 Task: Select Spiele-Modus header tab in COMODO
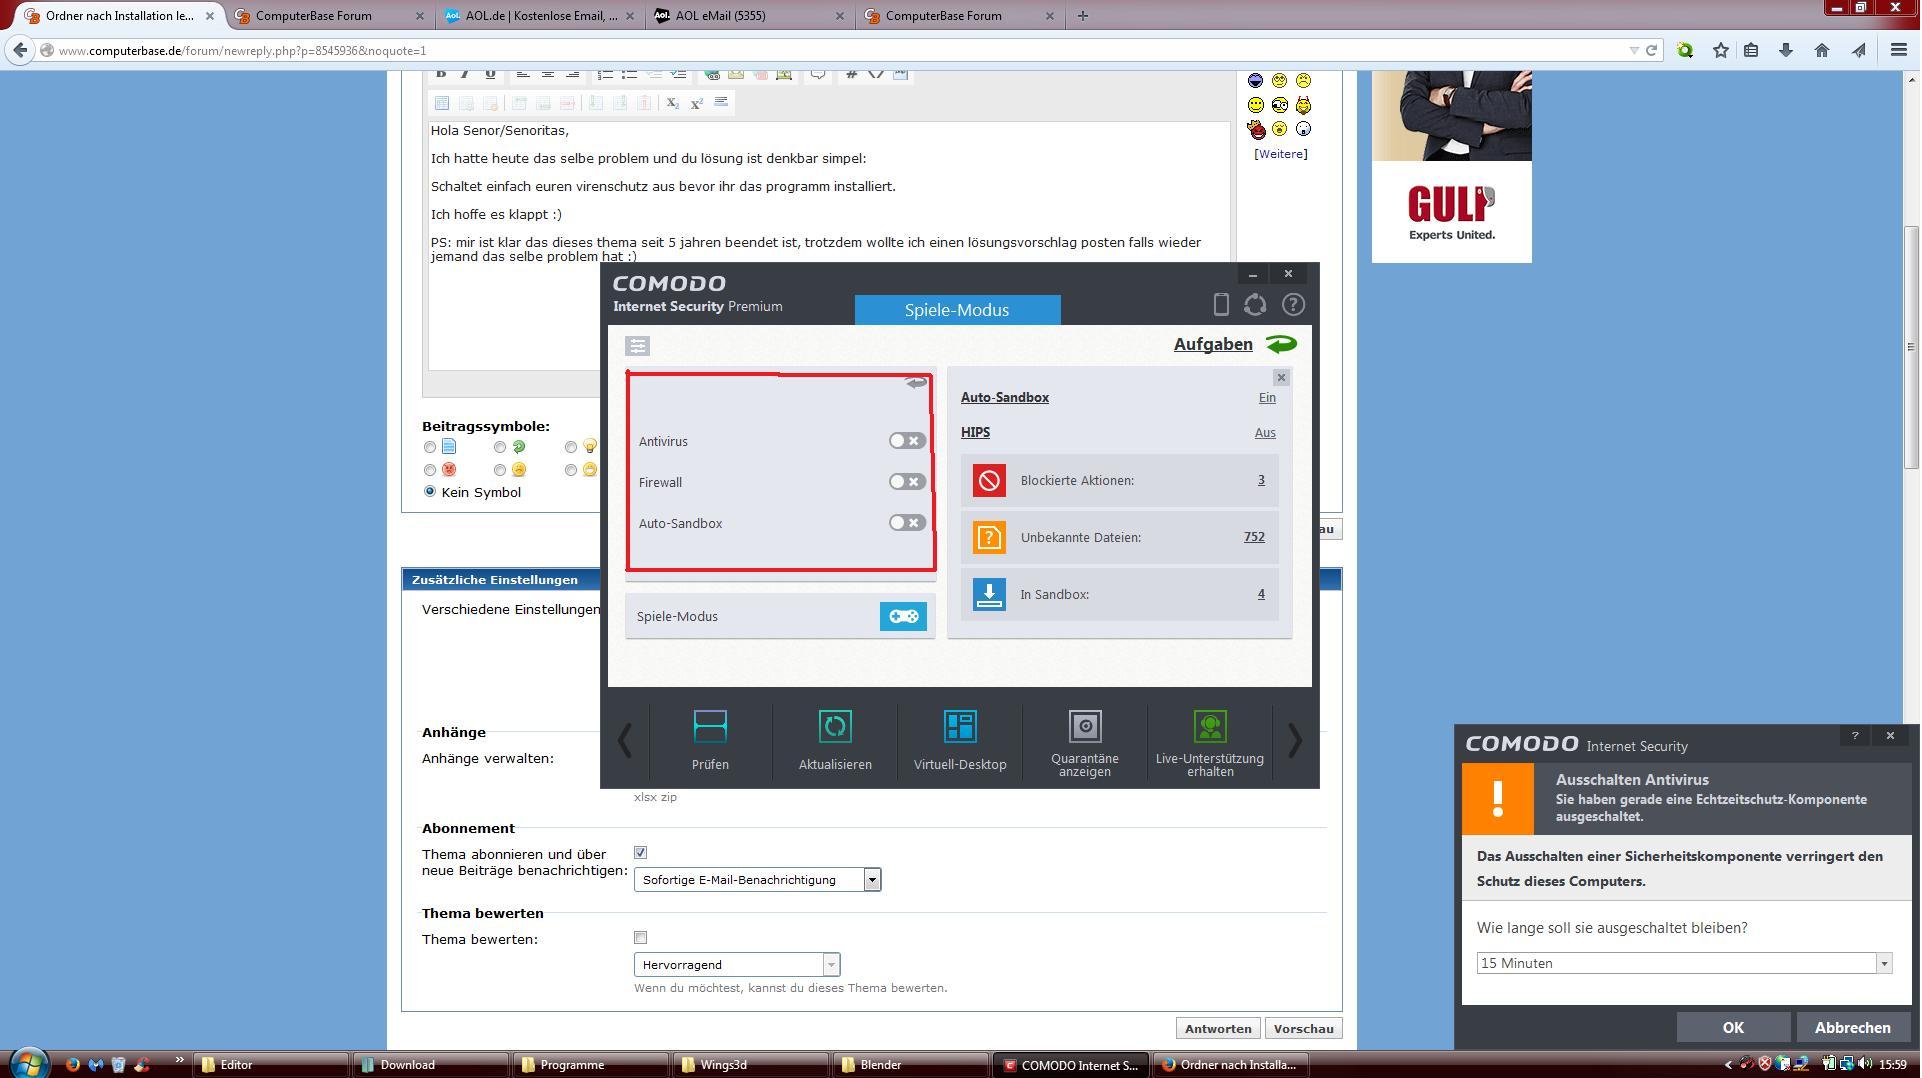coord(957,310)
